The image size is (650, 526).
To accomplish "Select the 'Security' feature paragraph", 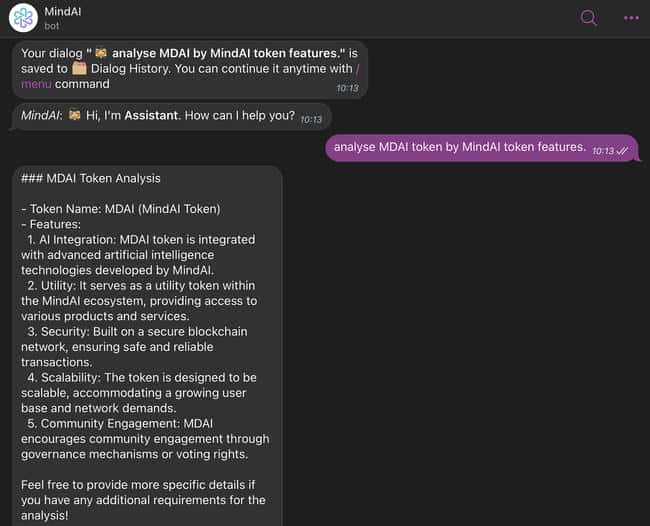I will 134,347.
